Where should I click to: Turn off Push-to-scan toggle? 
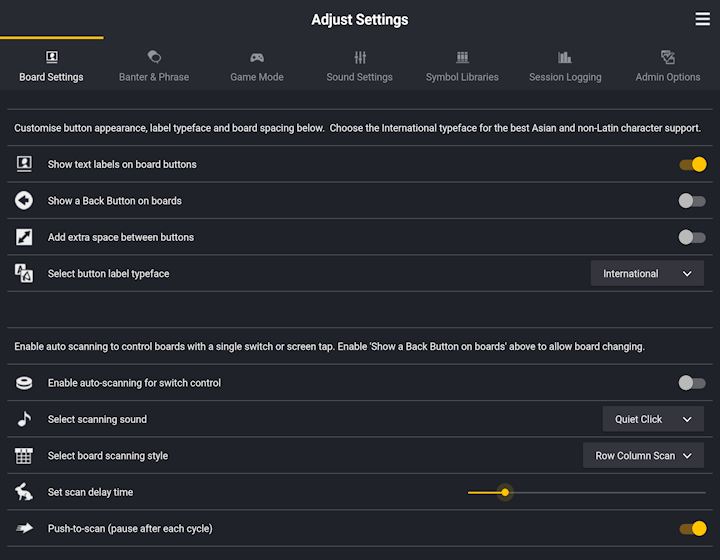(693, 528)
